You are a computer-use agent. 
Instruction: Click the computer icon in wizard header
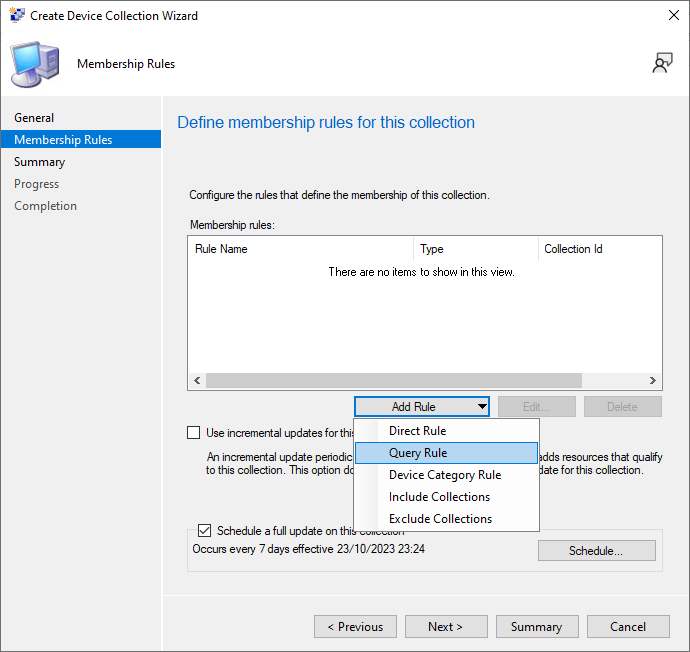pos(36,64)
